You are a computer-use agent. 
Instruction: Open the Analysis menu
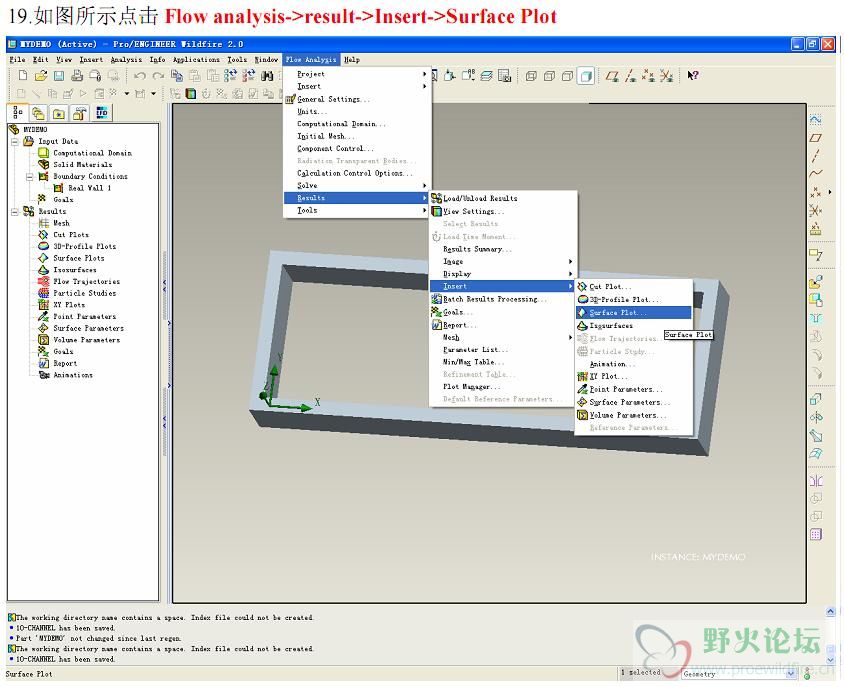pos(126,60)
